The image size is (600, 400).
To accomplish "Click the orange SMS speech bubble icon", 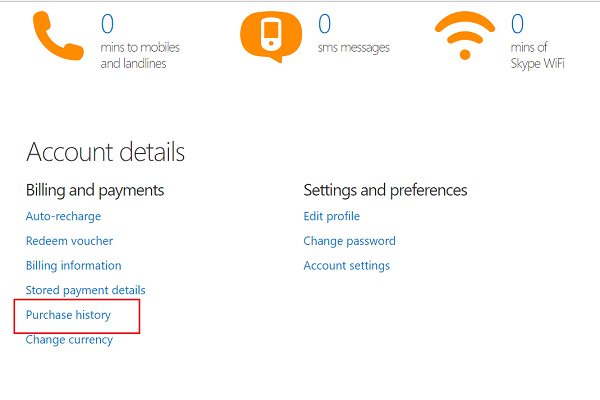I will pos(271,36).
